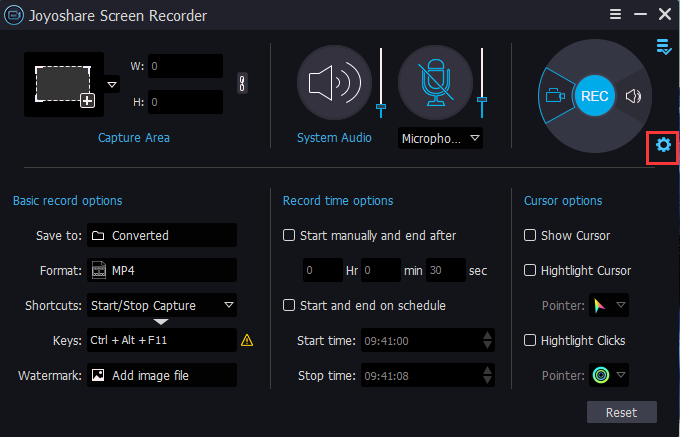
Task: Click the system audio volume slider handle
Action: click(381, 106)
